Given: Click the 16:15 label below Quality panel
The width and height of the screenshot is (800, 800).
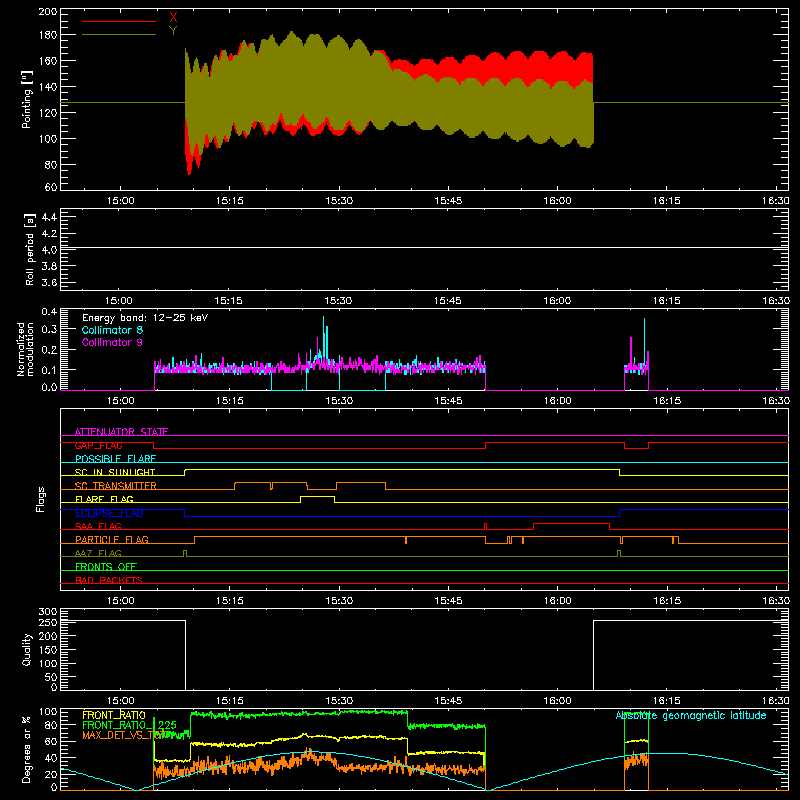Looking at the screenshot, I should (666, 701).
